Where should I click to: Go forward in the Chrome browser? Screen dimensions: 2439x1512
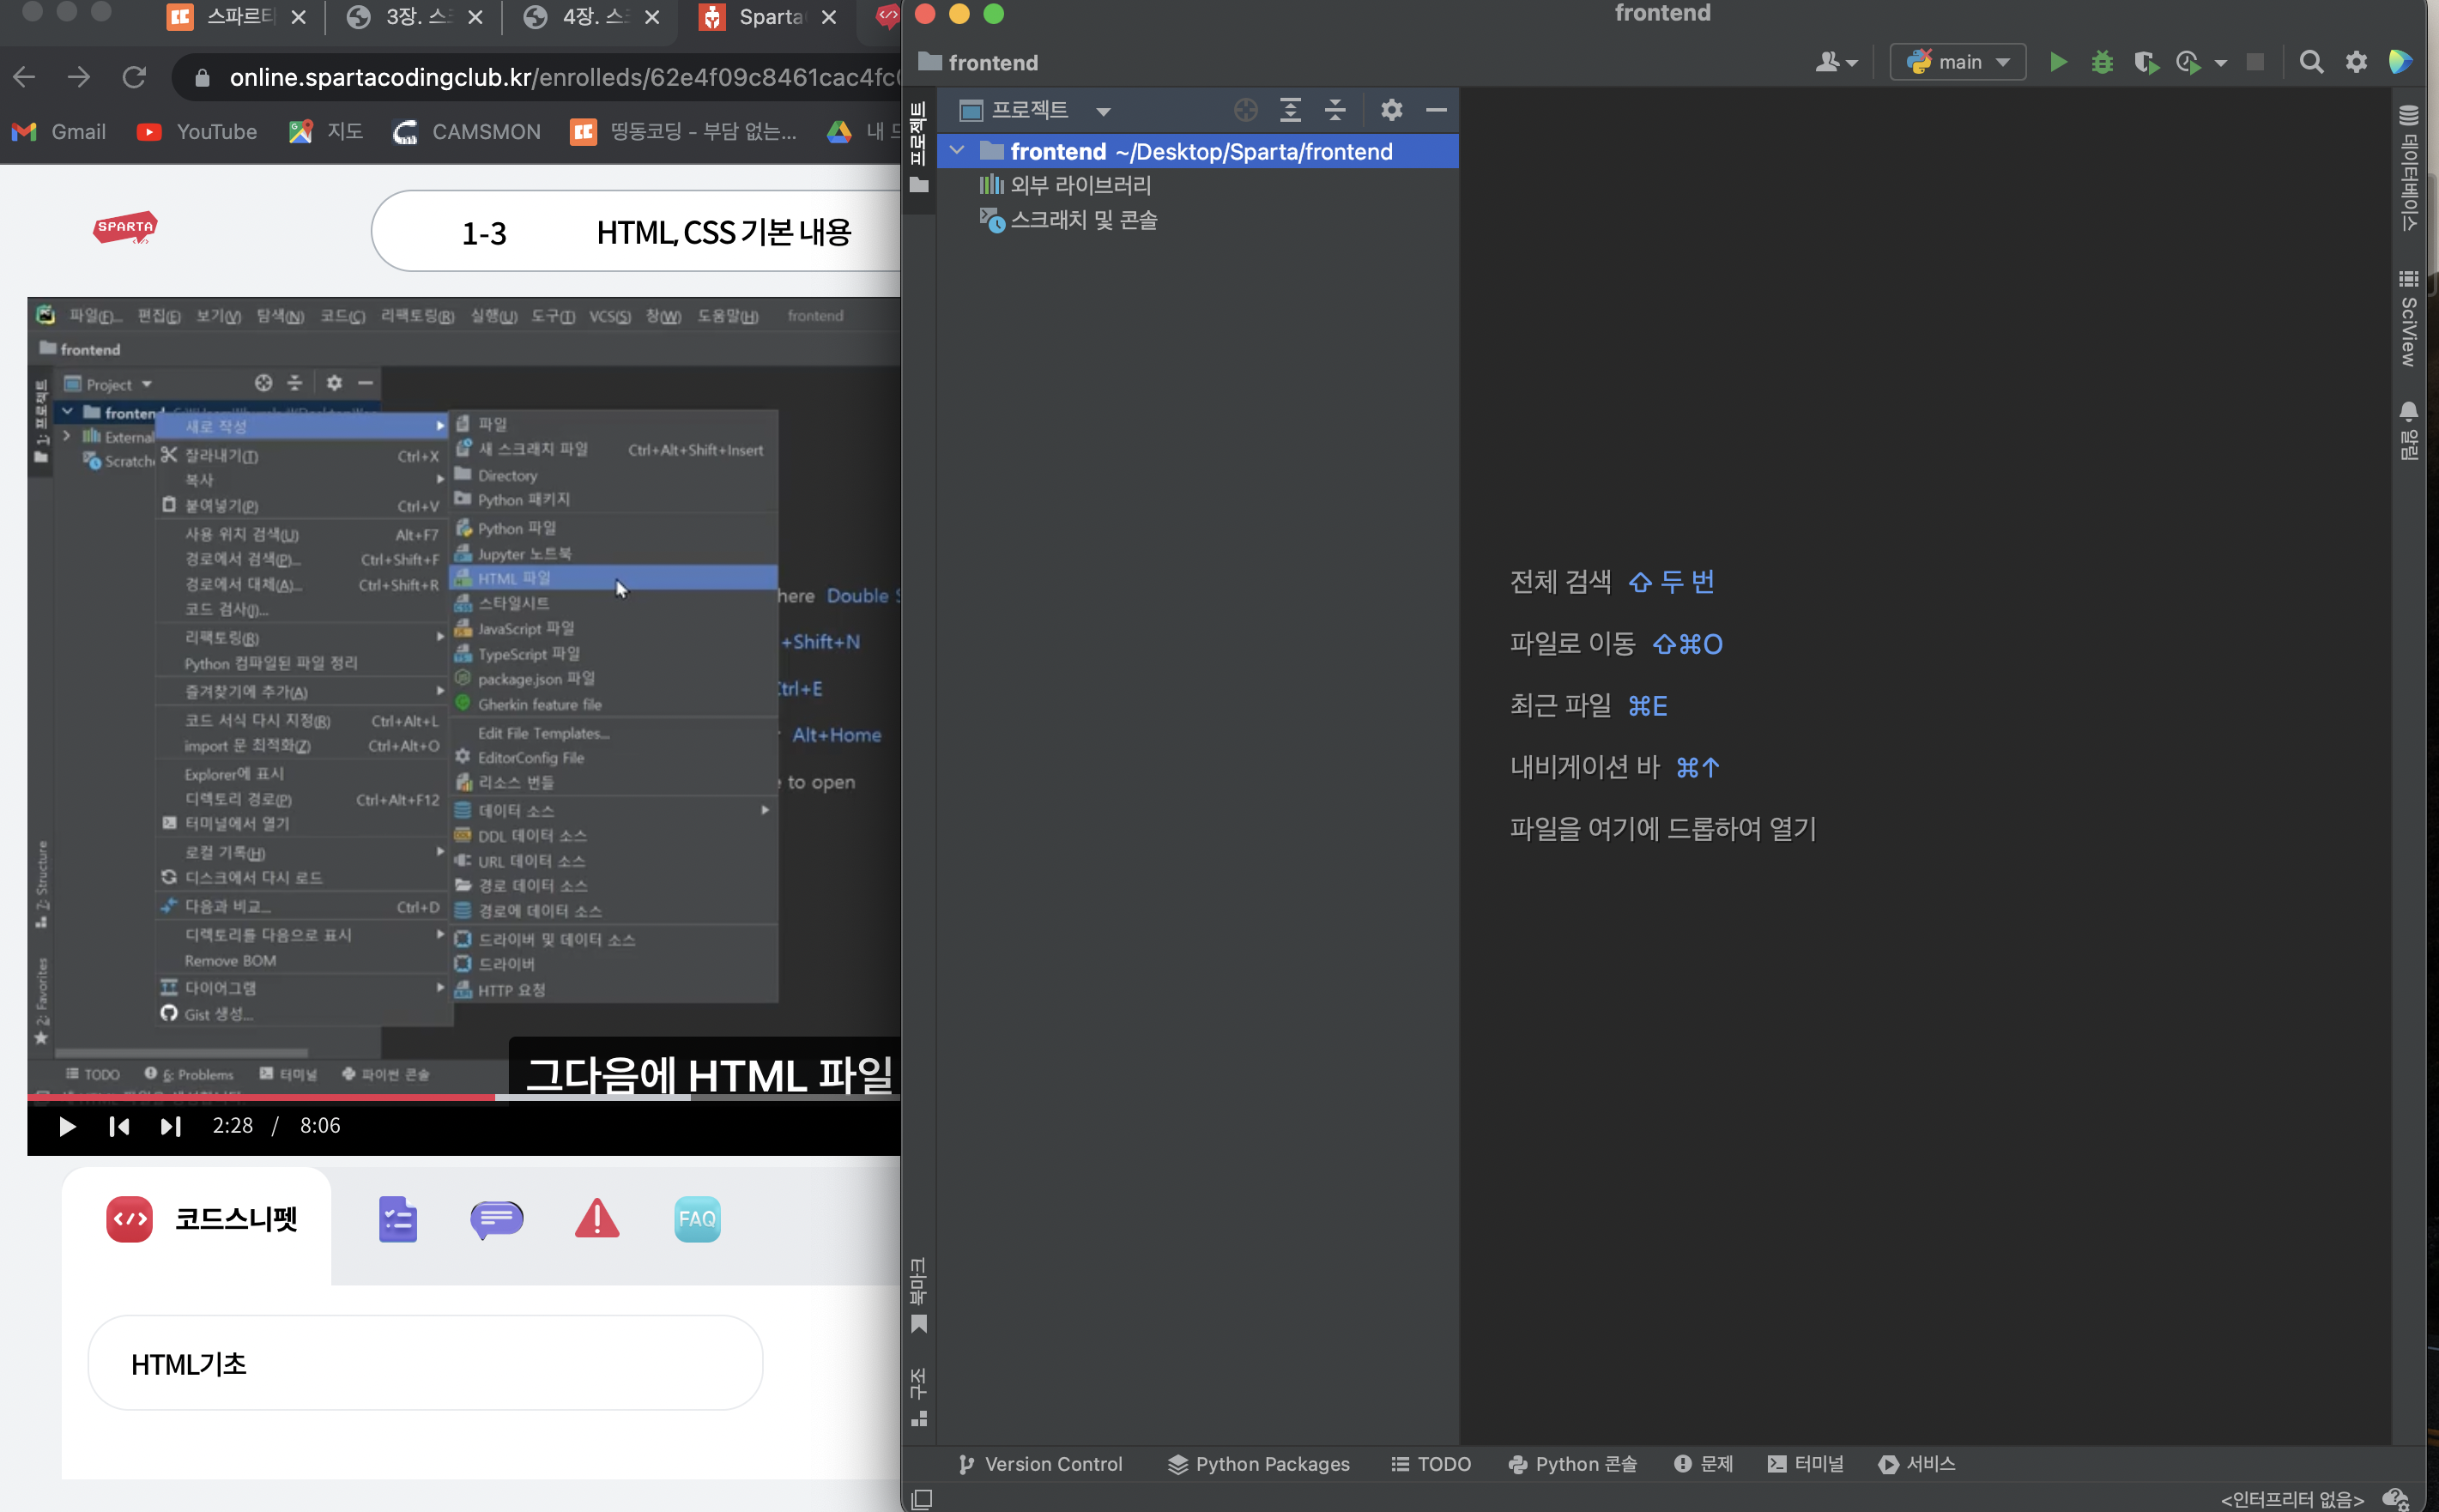79,77
